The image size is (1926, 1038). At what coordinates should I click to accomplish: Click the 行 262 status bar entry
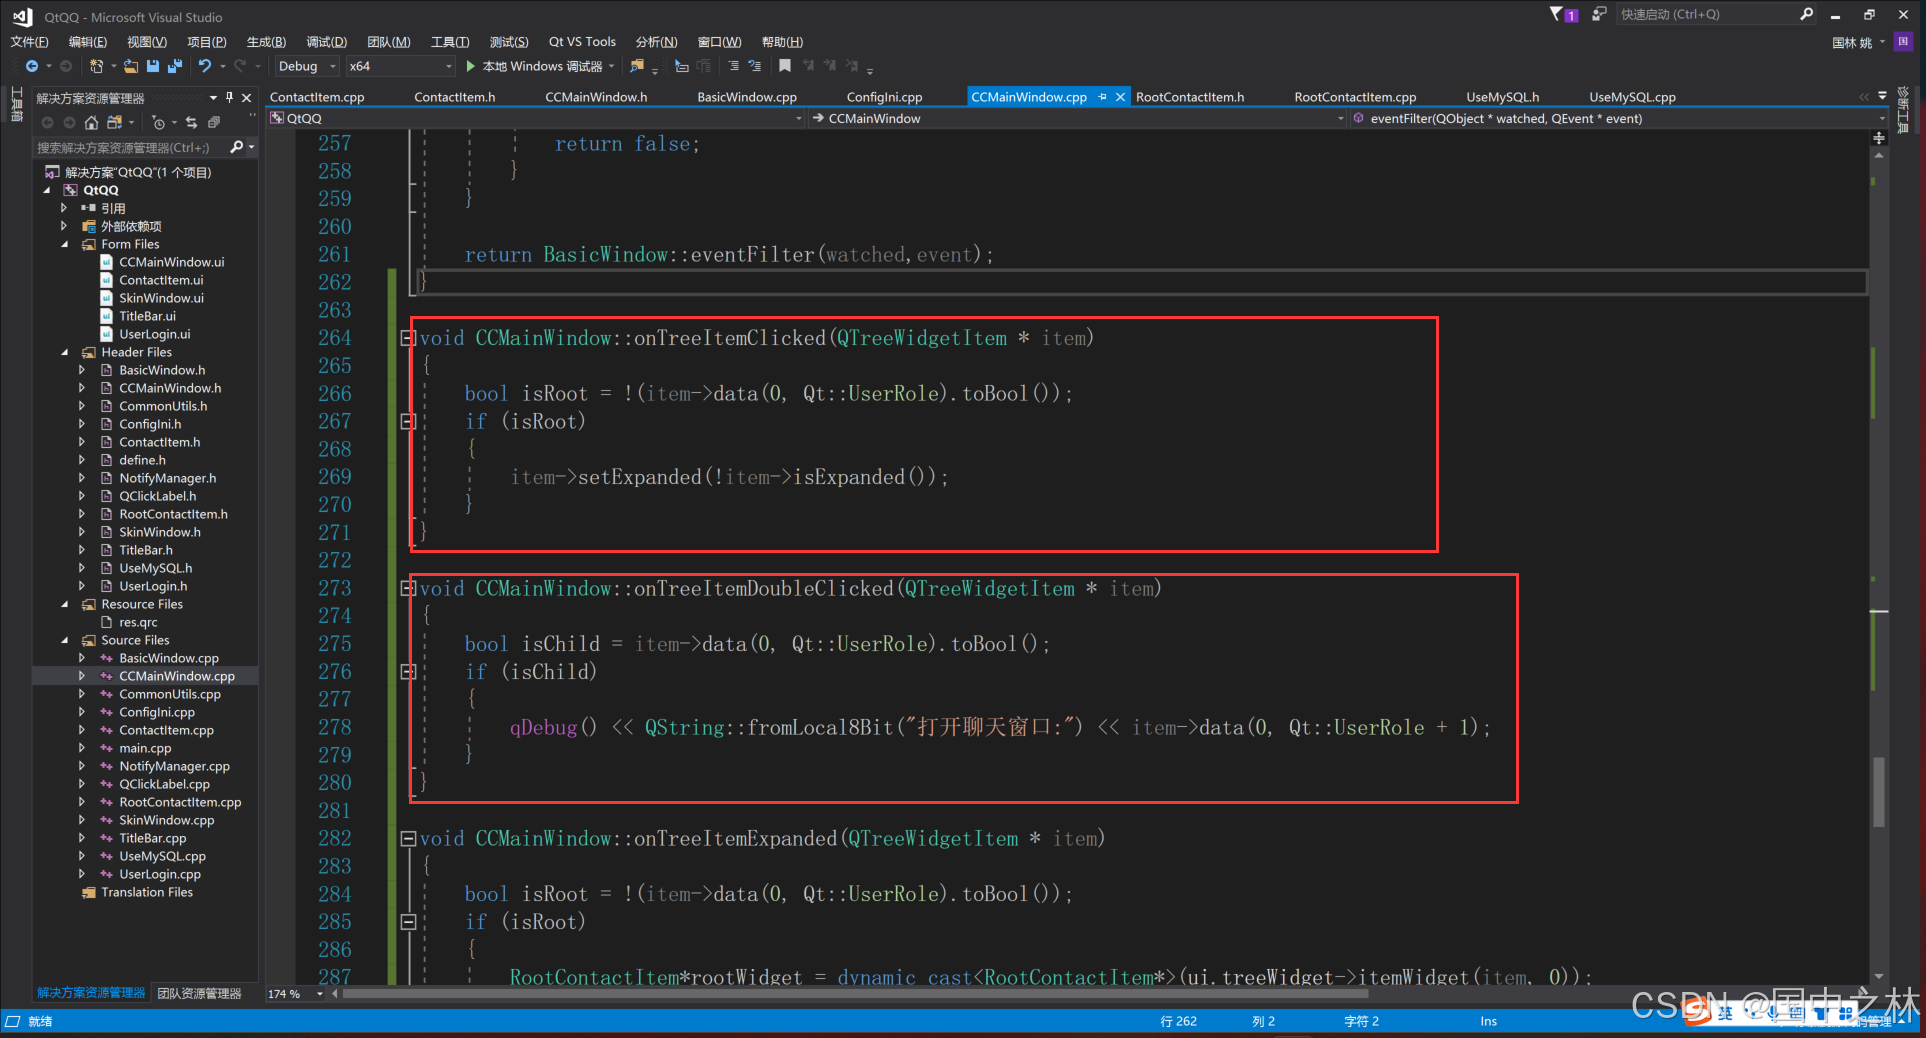1178,1021
